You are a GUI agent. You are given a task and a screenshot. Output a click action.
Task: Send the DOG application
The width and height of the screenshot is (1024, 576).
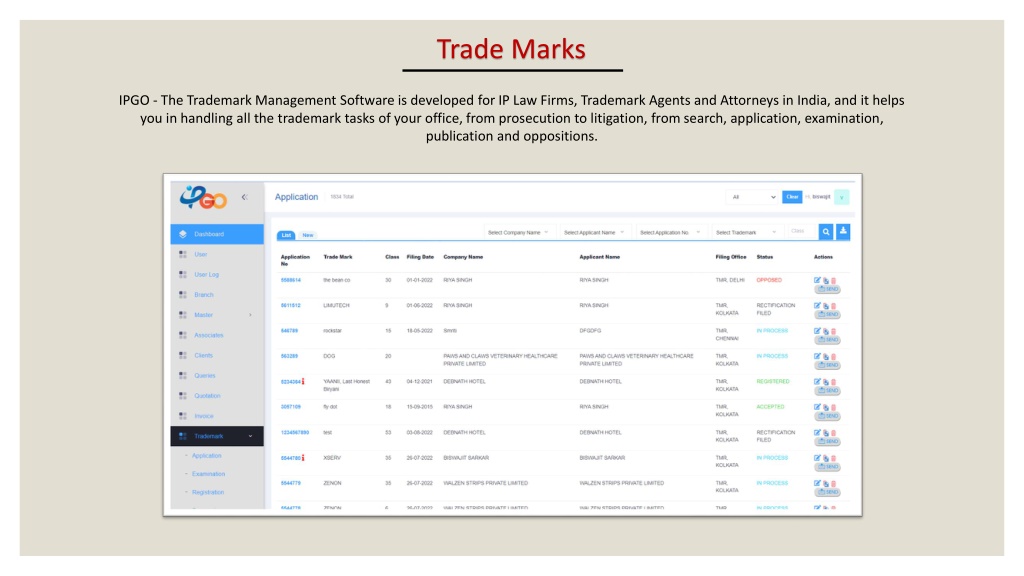coord(827,366)
